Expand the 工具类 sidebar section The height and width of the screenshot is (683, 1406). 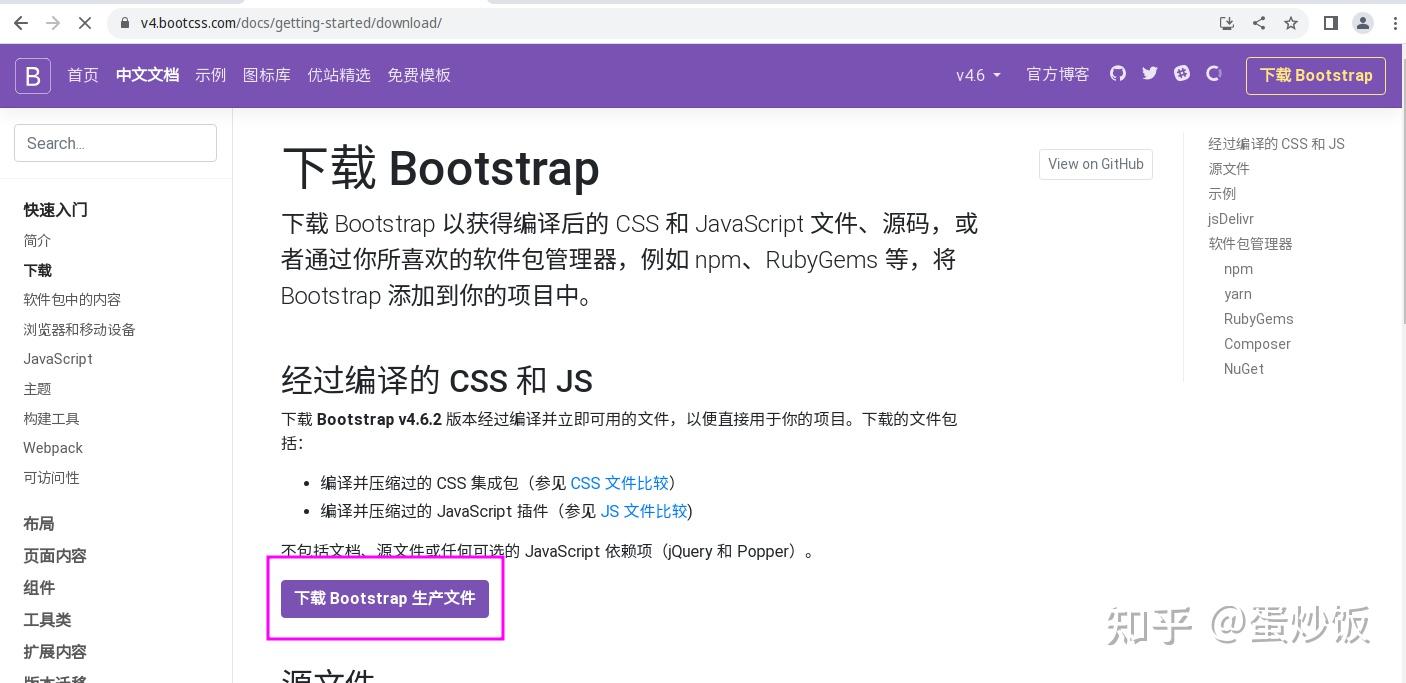click(47, 620)
